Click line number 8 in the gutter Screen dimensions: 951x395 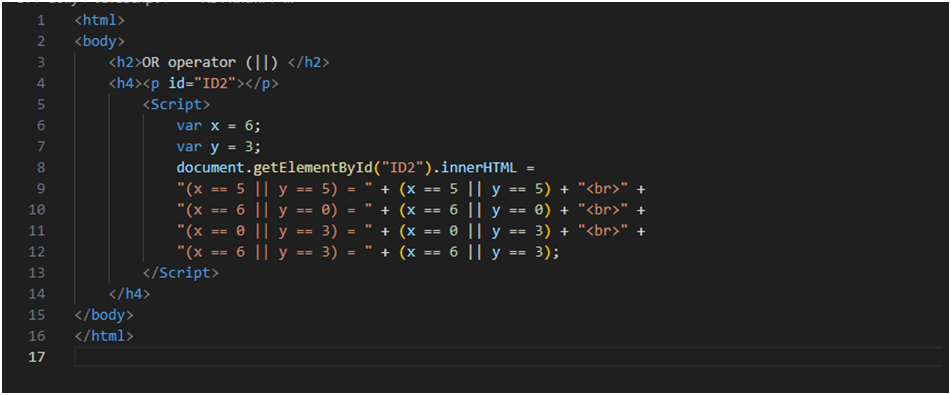coord(41,167)
